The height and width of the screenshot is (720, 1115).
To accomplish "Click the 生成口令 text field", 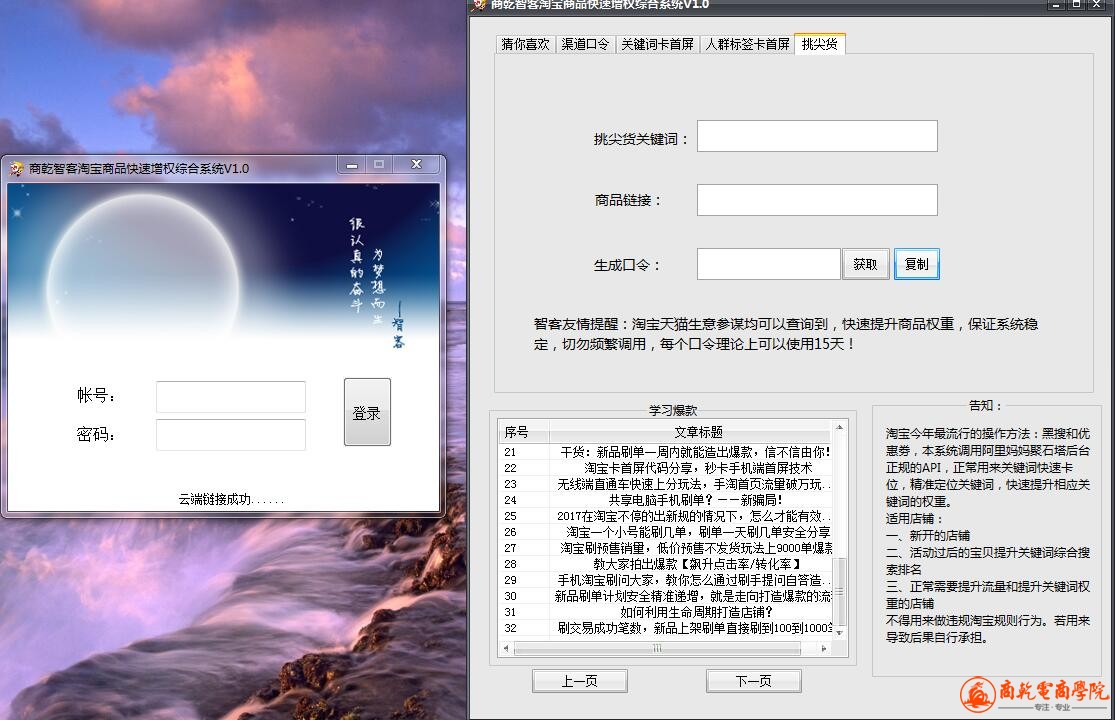I will (769, 264).
